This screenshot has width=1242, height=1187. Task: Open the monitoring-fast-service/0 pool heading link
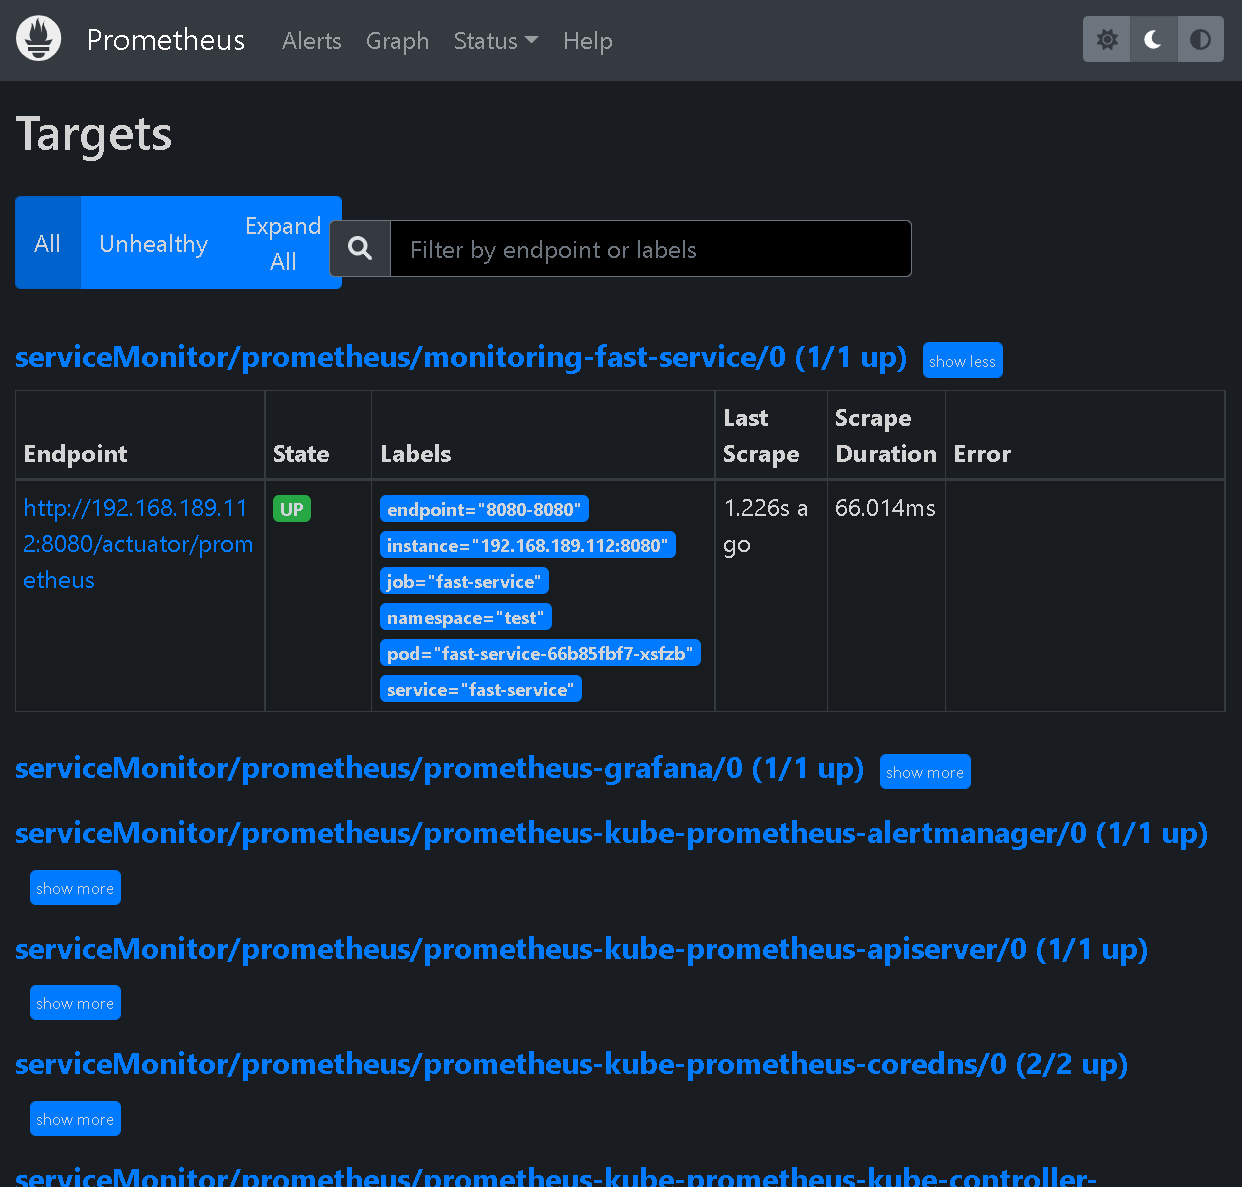coord(461,357)
